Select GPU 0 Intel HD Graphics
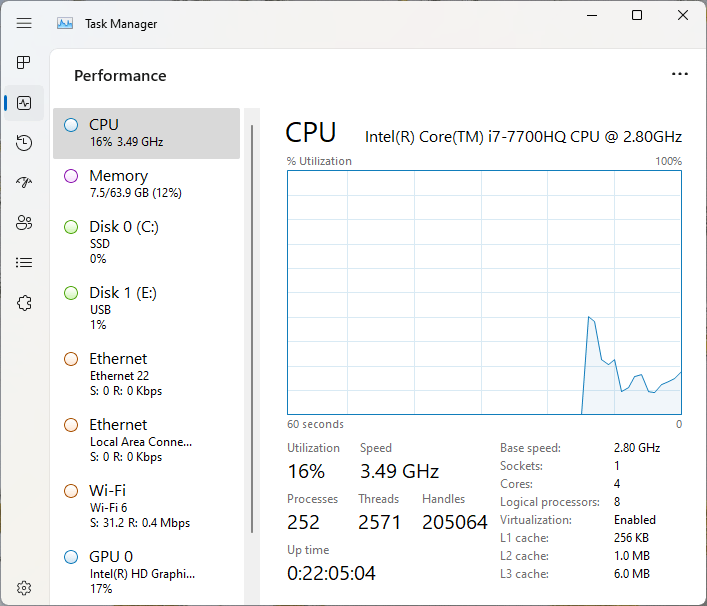 (147, 572)
